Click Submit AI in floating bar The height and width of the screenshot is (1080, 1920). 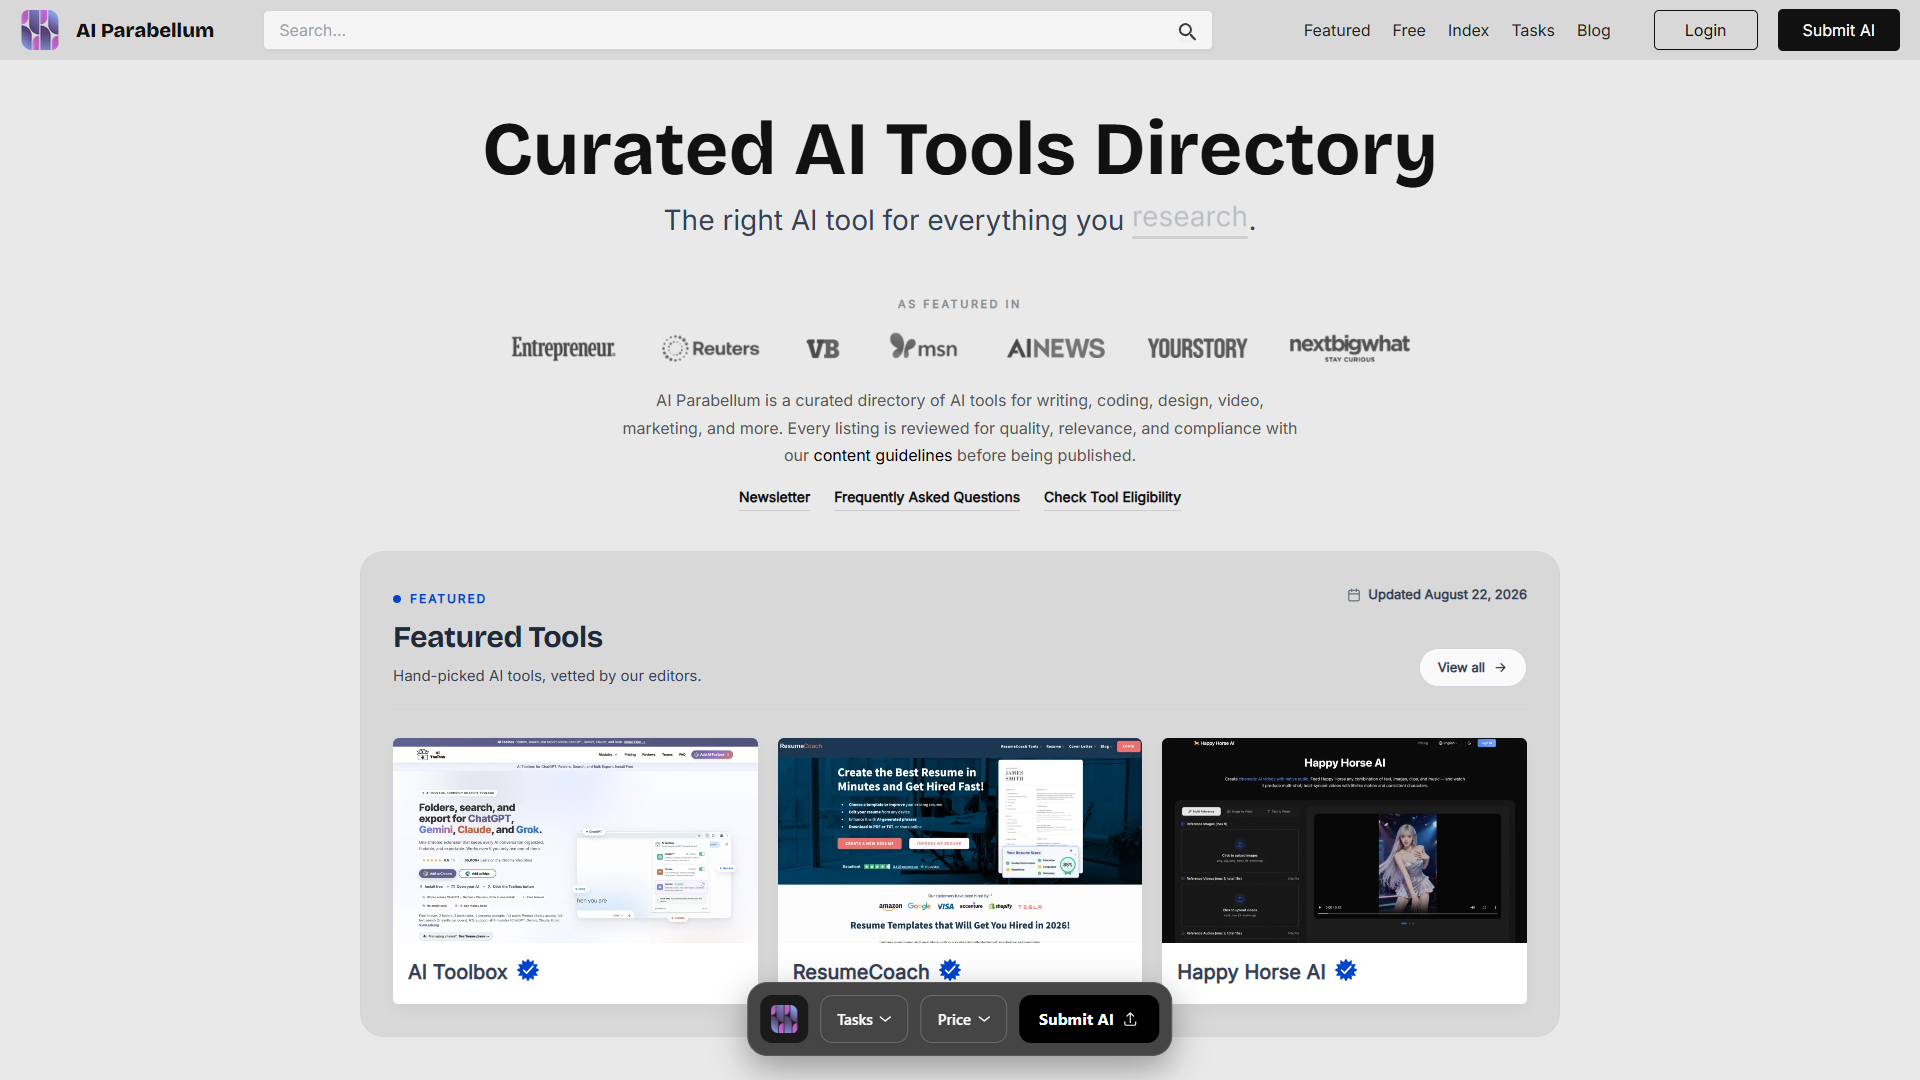coord(1088,1019)
